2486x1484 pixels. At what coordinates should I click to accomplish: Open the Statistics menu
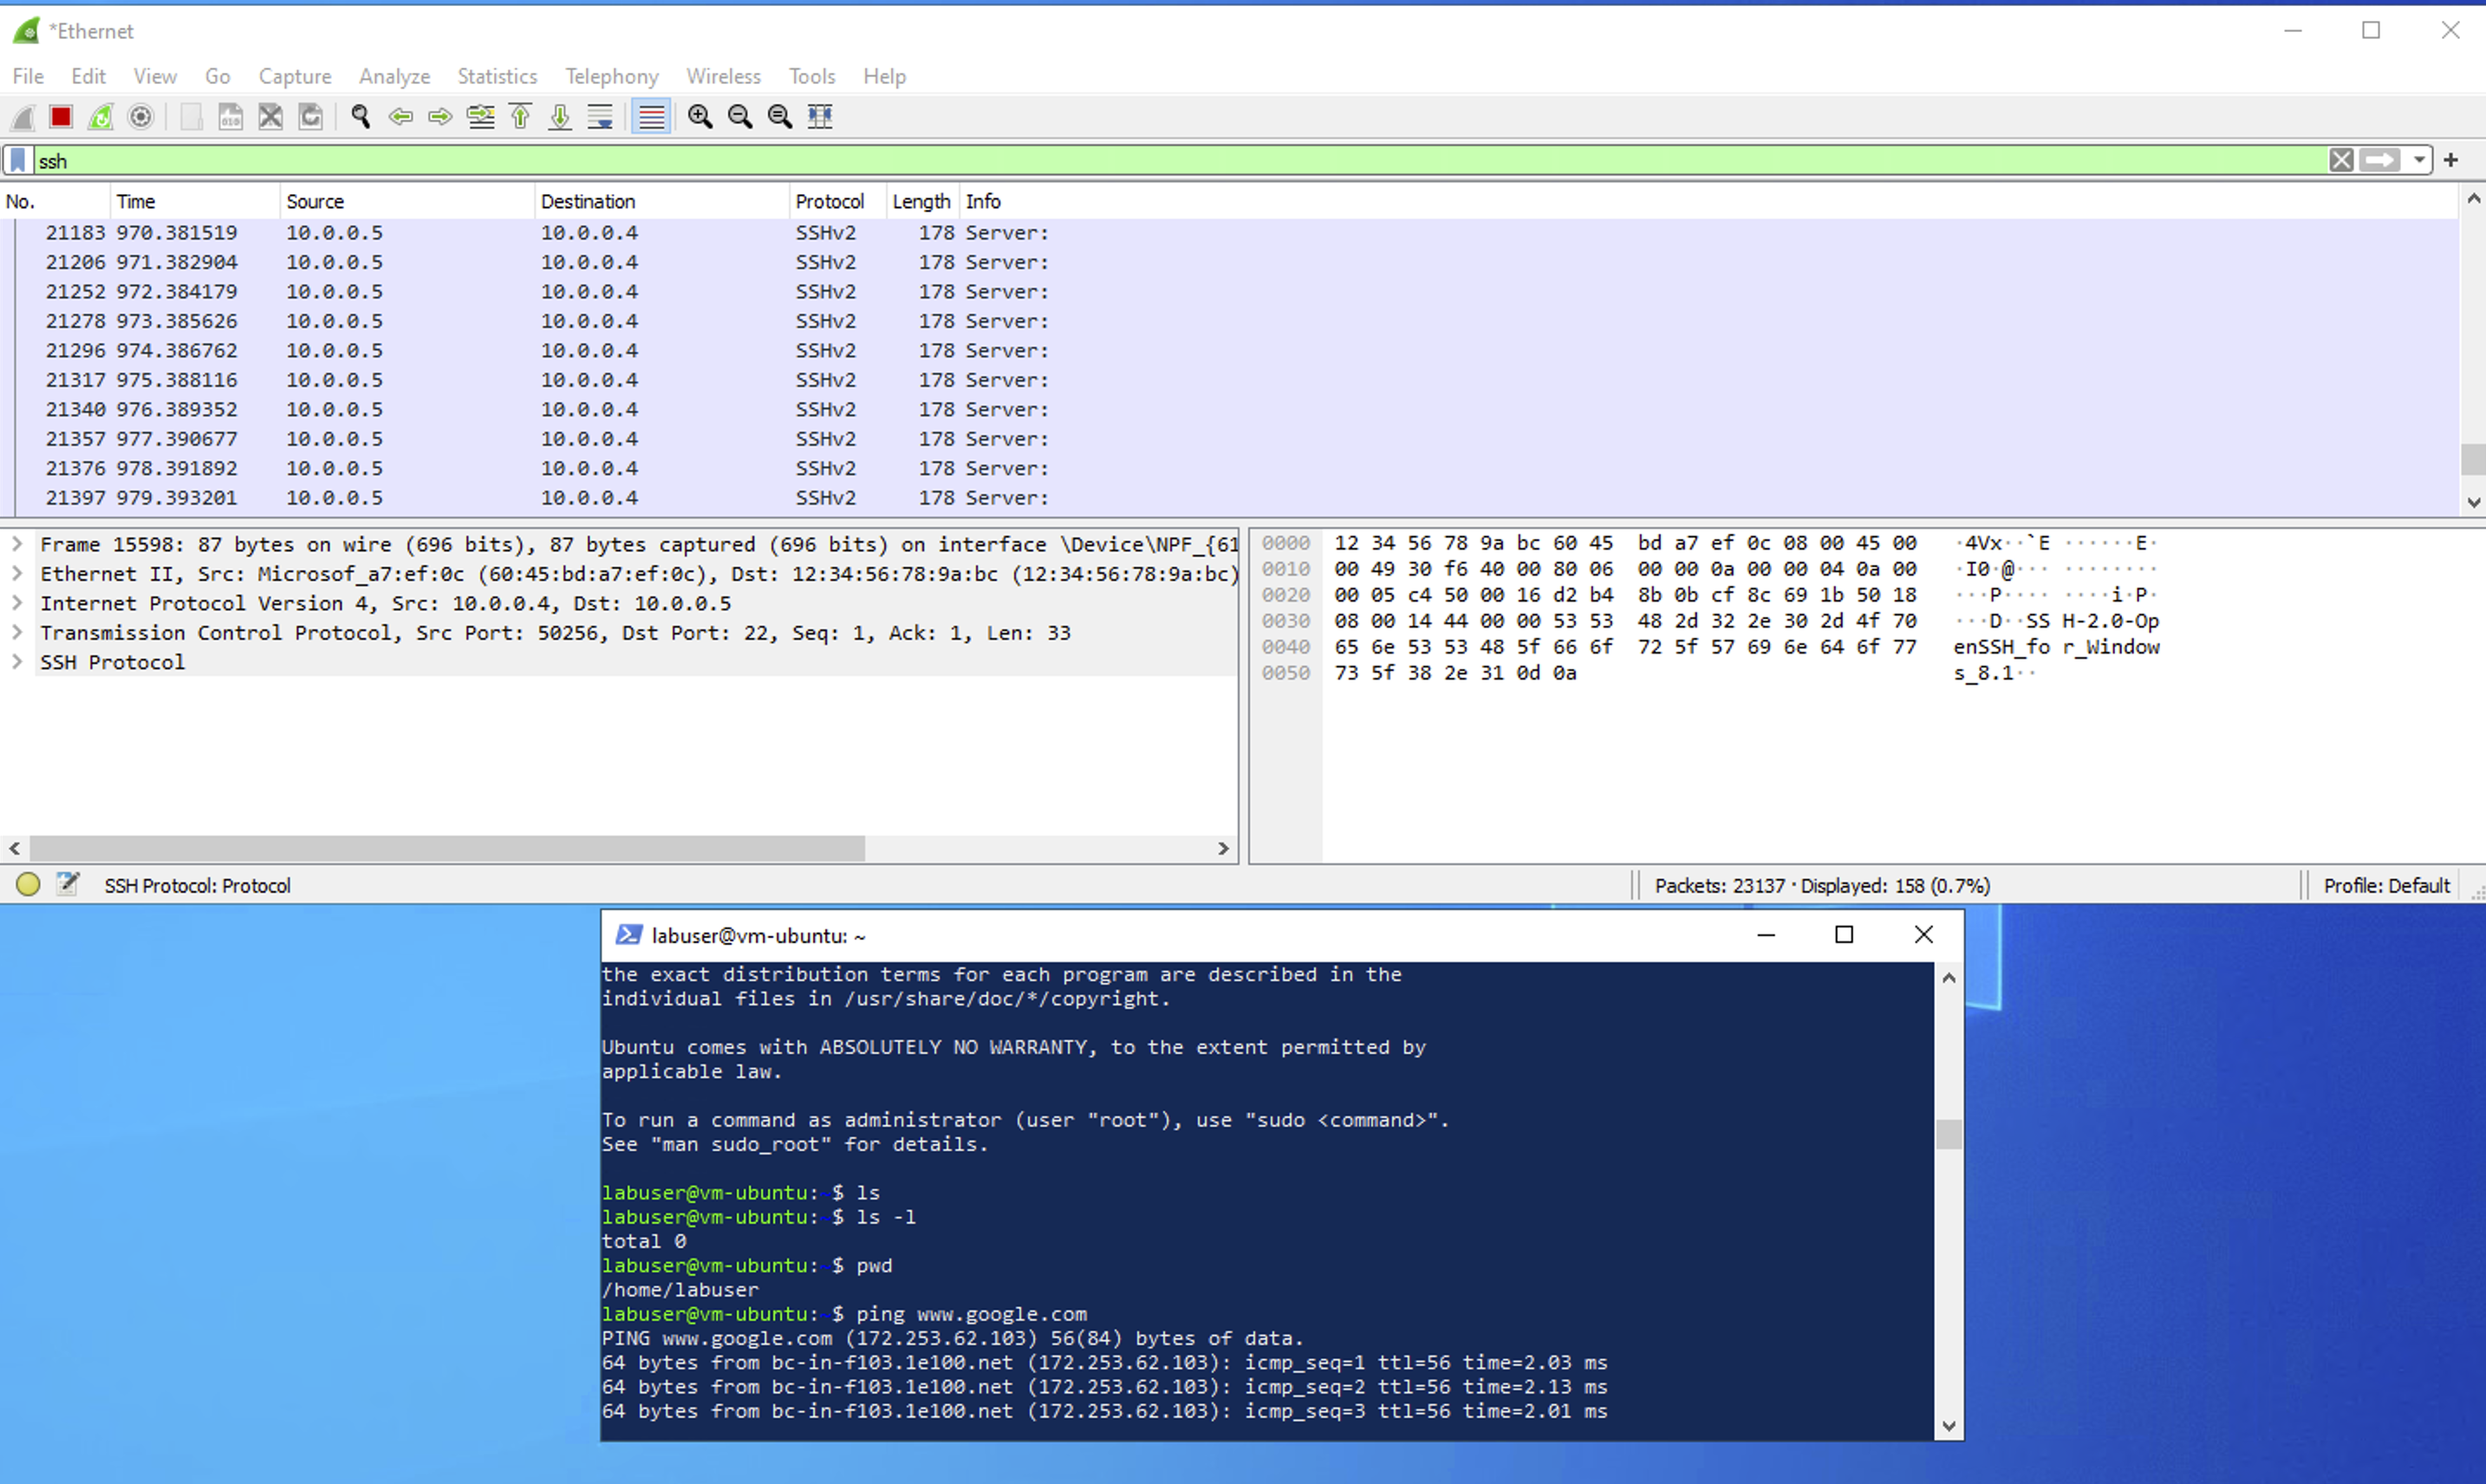497,76
